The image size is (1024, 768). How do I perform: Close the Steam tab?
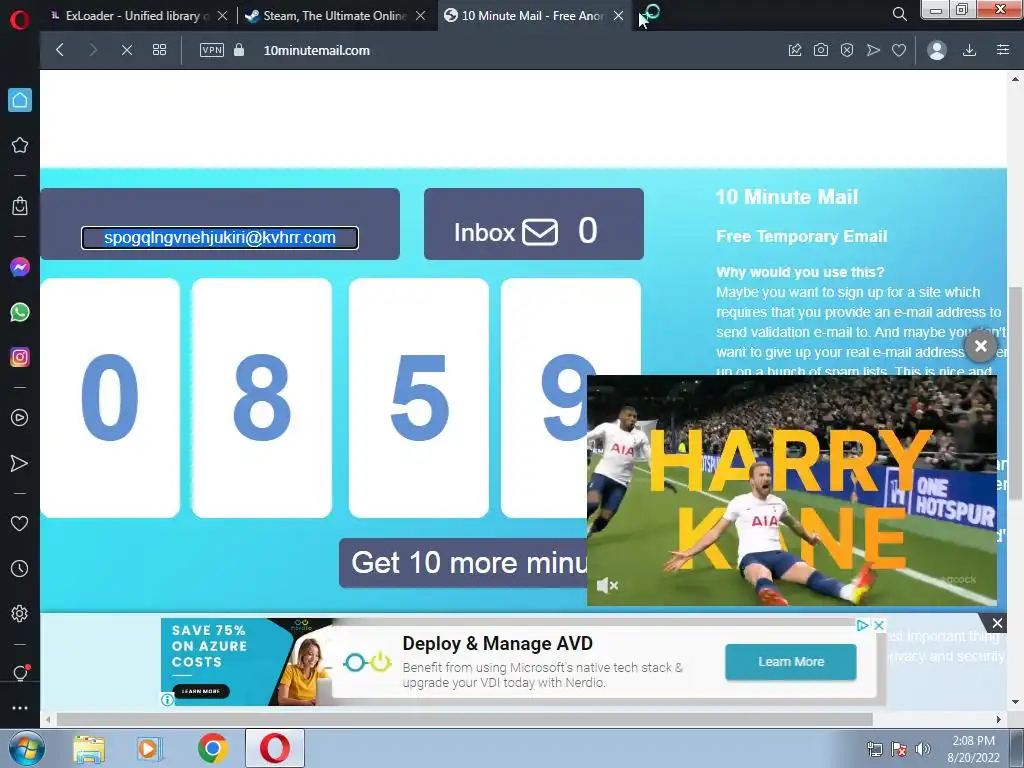[421, 16]
